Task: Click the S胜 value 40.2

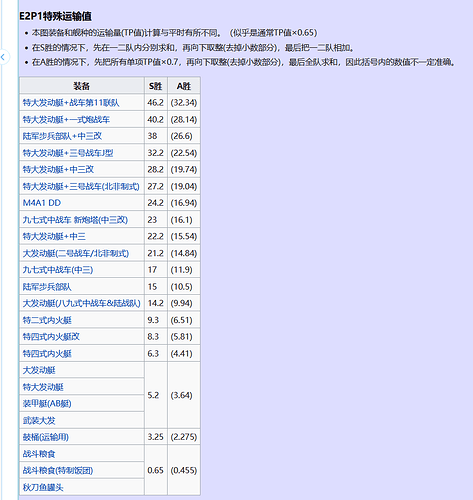Action: (x=156, y=119)
